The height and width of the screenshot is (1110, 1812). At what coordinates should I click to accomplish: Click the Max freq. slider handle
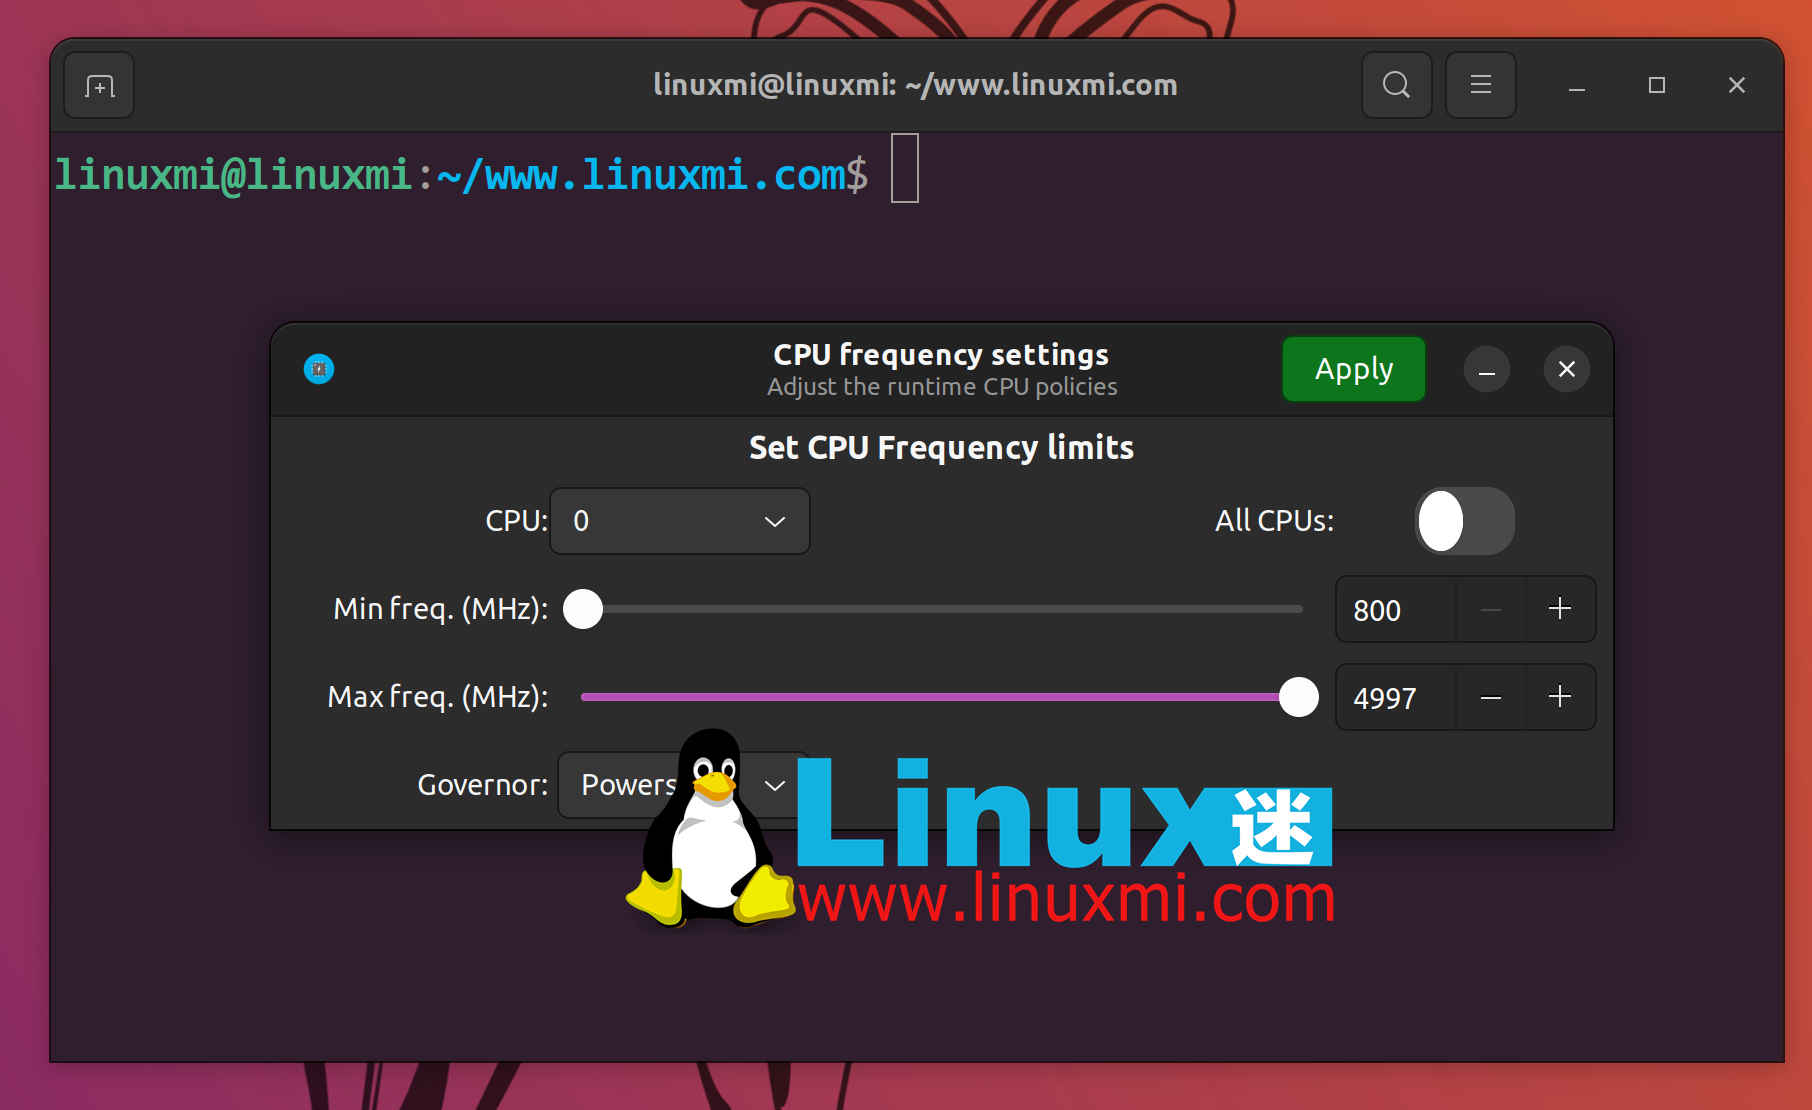(x=1299, y=697)
